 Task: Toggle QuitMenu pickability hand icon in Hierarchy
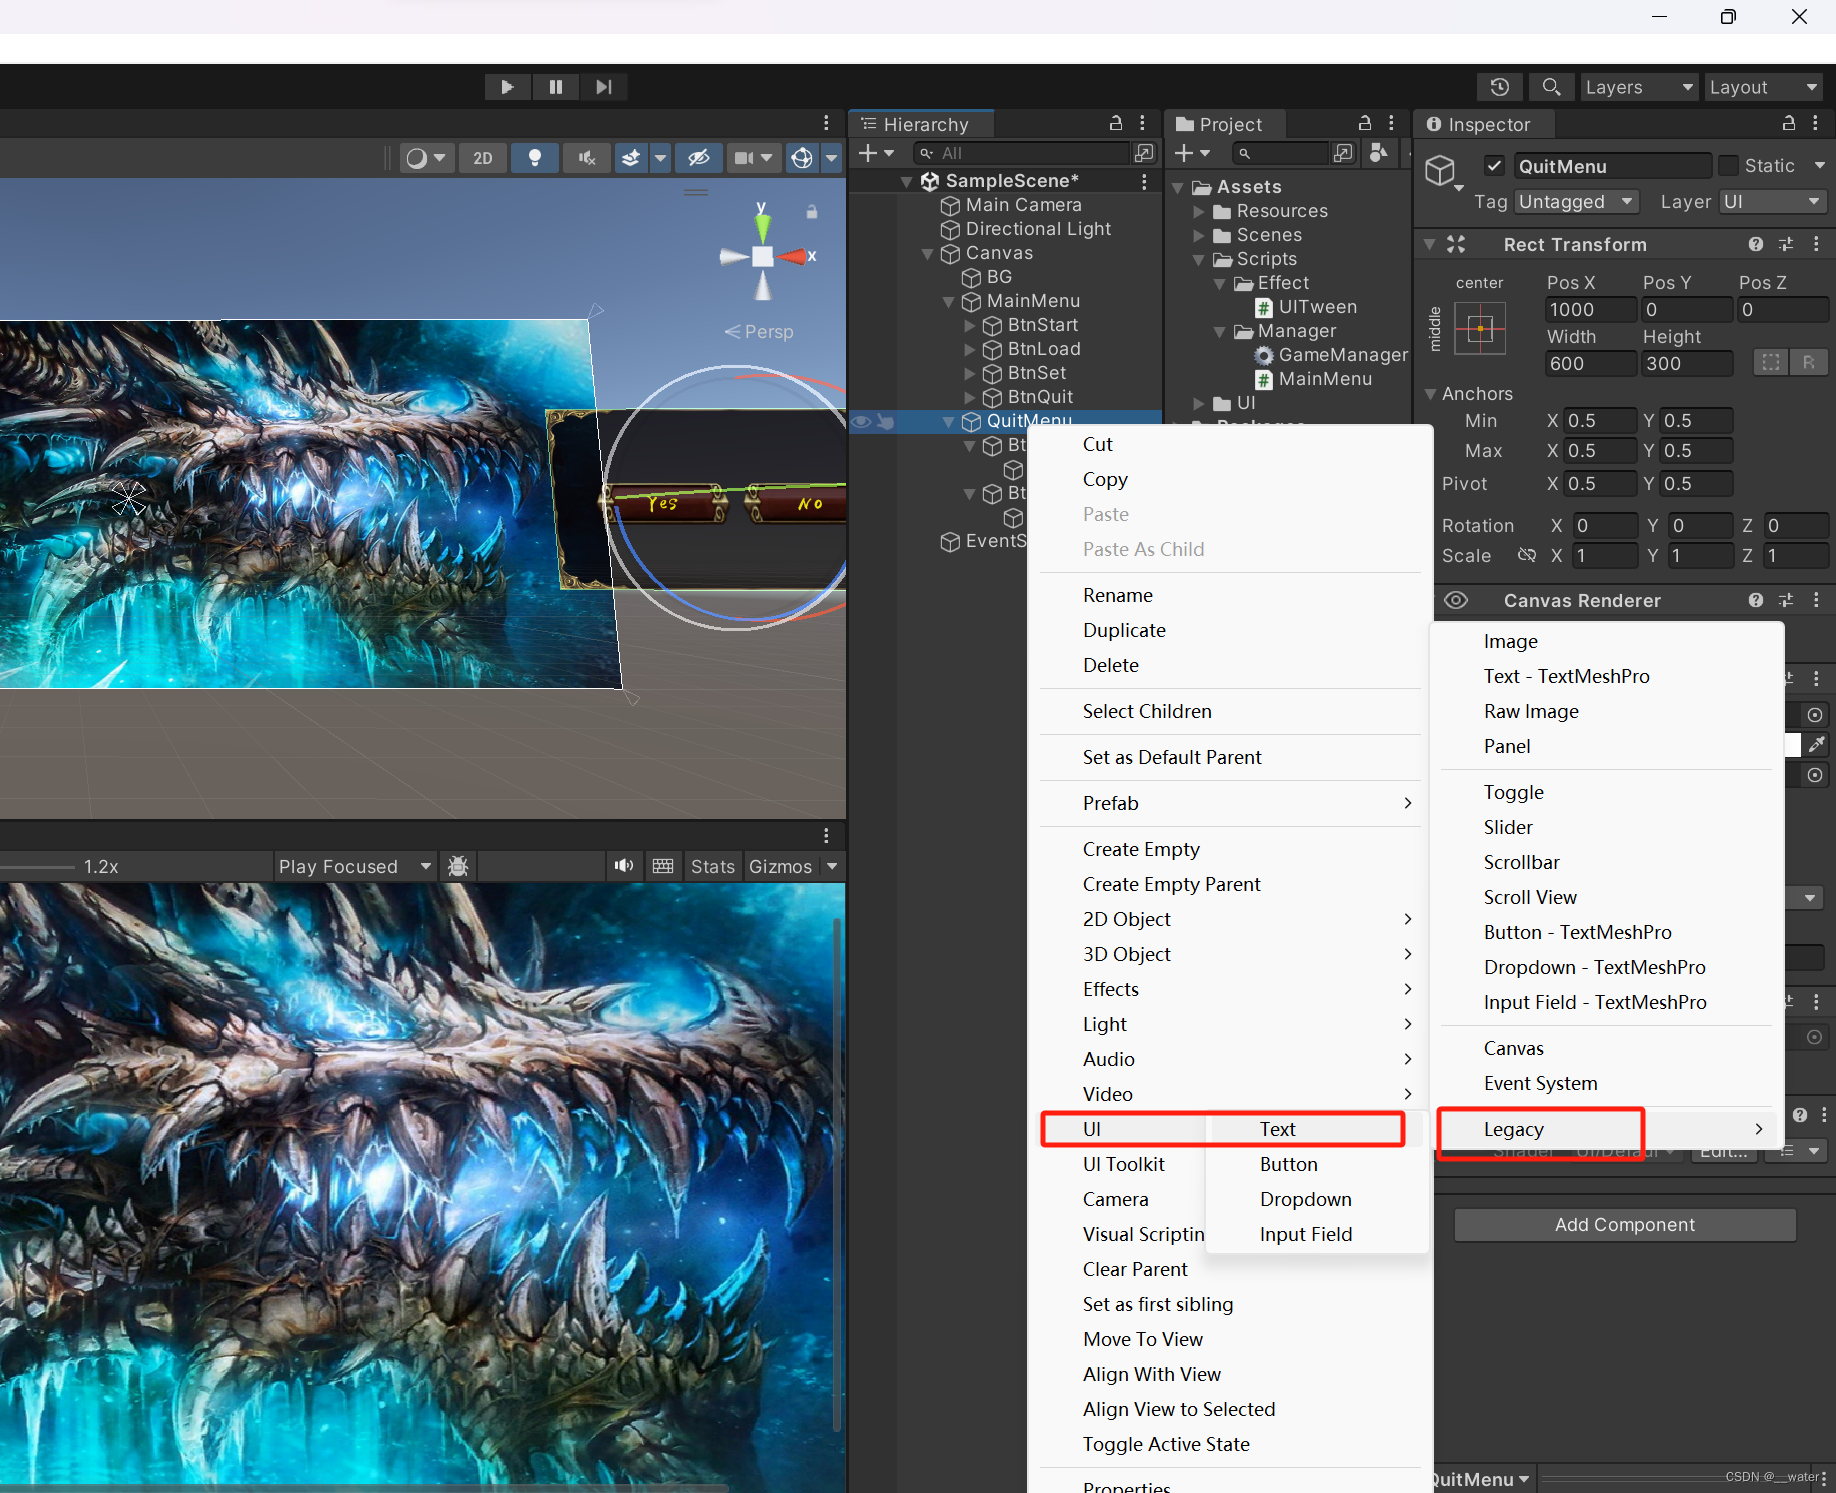(885, 421)
